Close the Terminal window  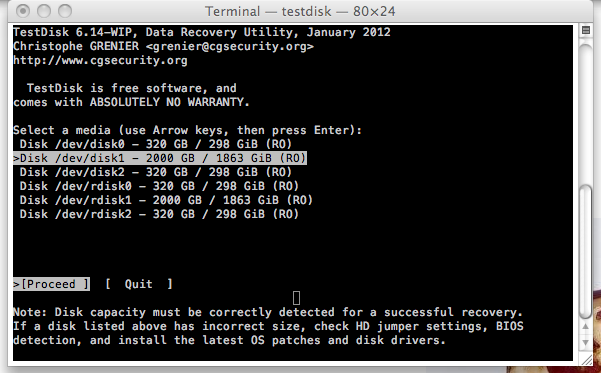click(x=23, y=11)
